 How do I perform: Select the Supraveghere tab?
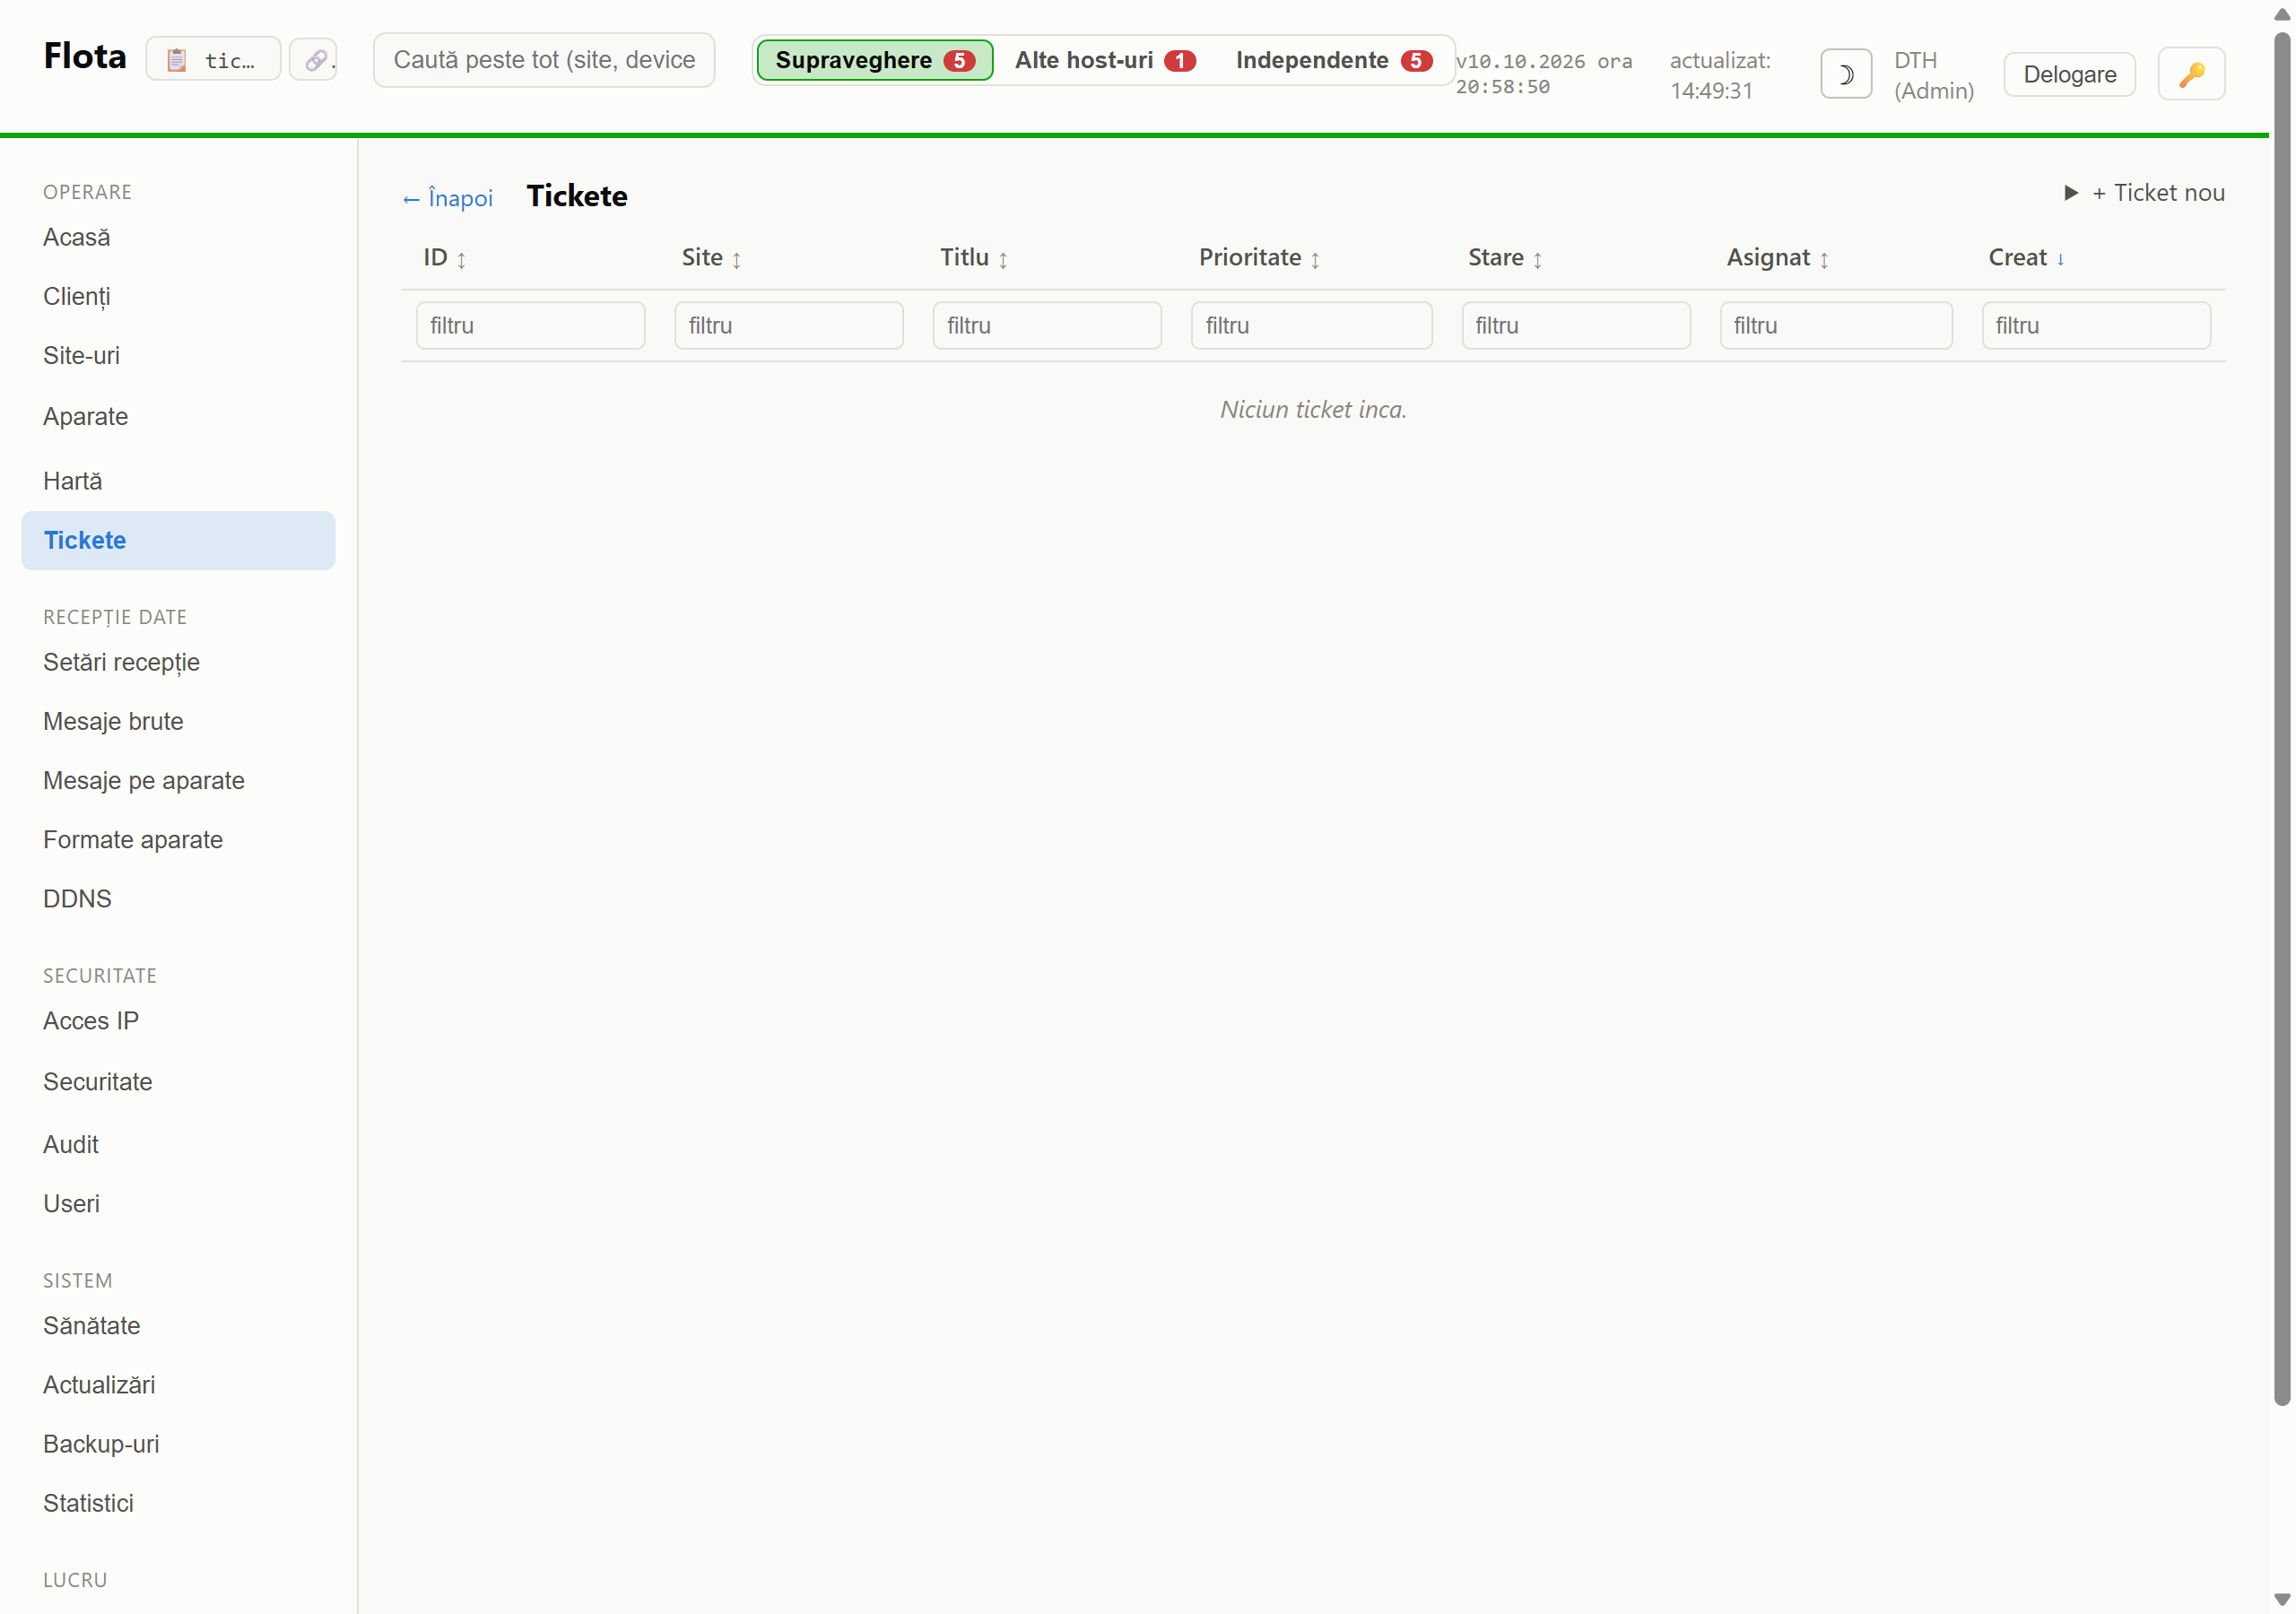tap(875, 60)
